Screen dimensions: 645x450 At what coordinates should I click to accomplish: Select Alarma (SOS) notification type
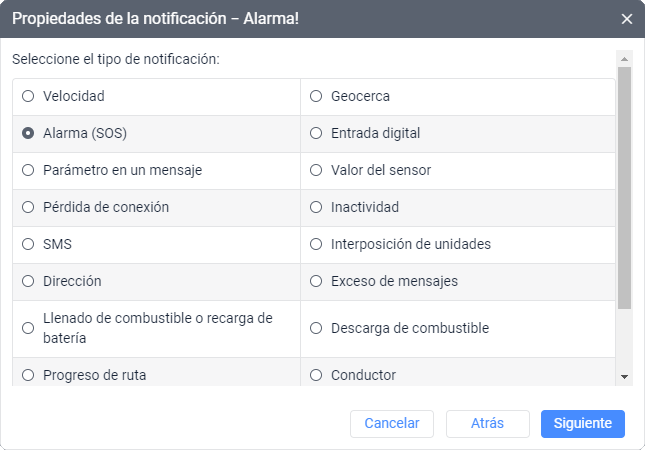(x=28, y=133)
